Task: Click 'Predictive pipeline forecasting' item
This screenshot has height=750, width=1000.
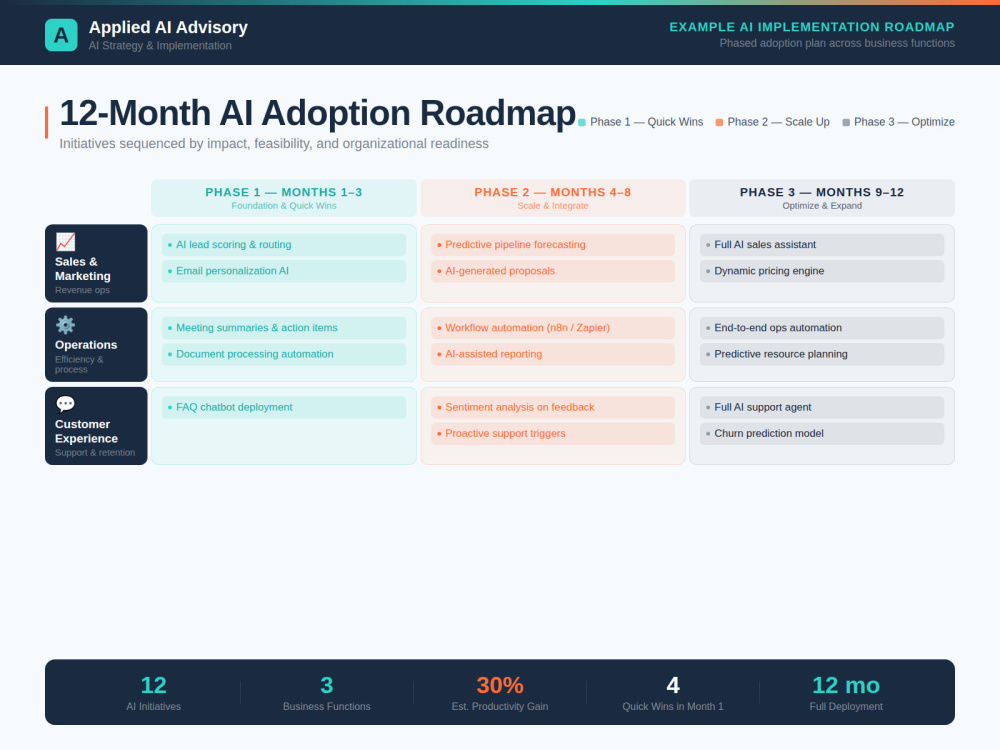Action: [553, 245]
